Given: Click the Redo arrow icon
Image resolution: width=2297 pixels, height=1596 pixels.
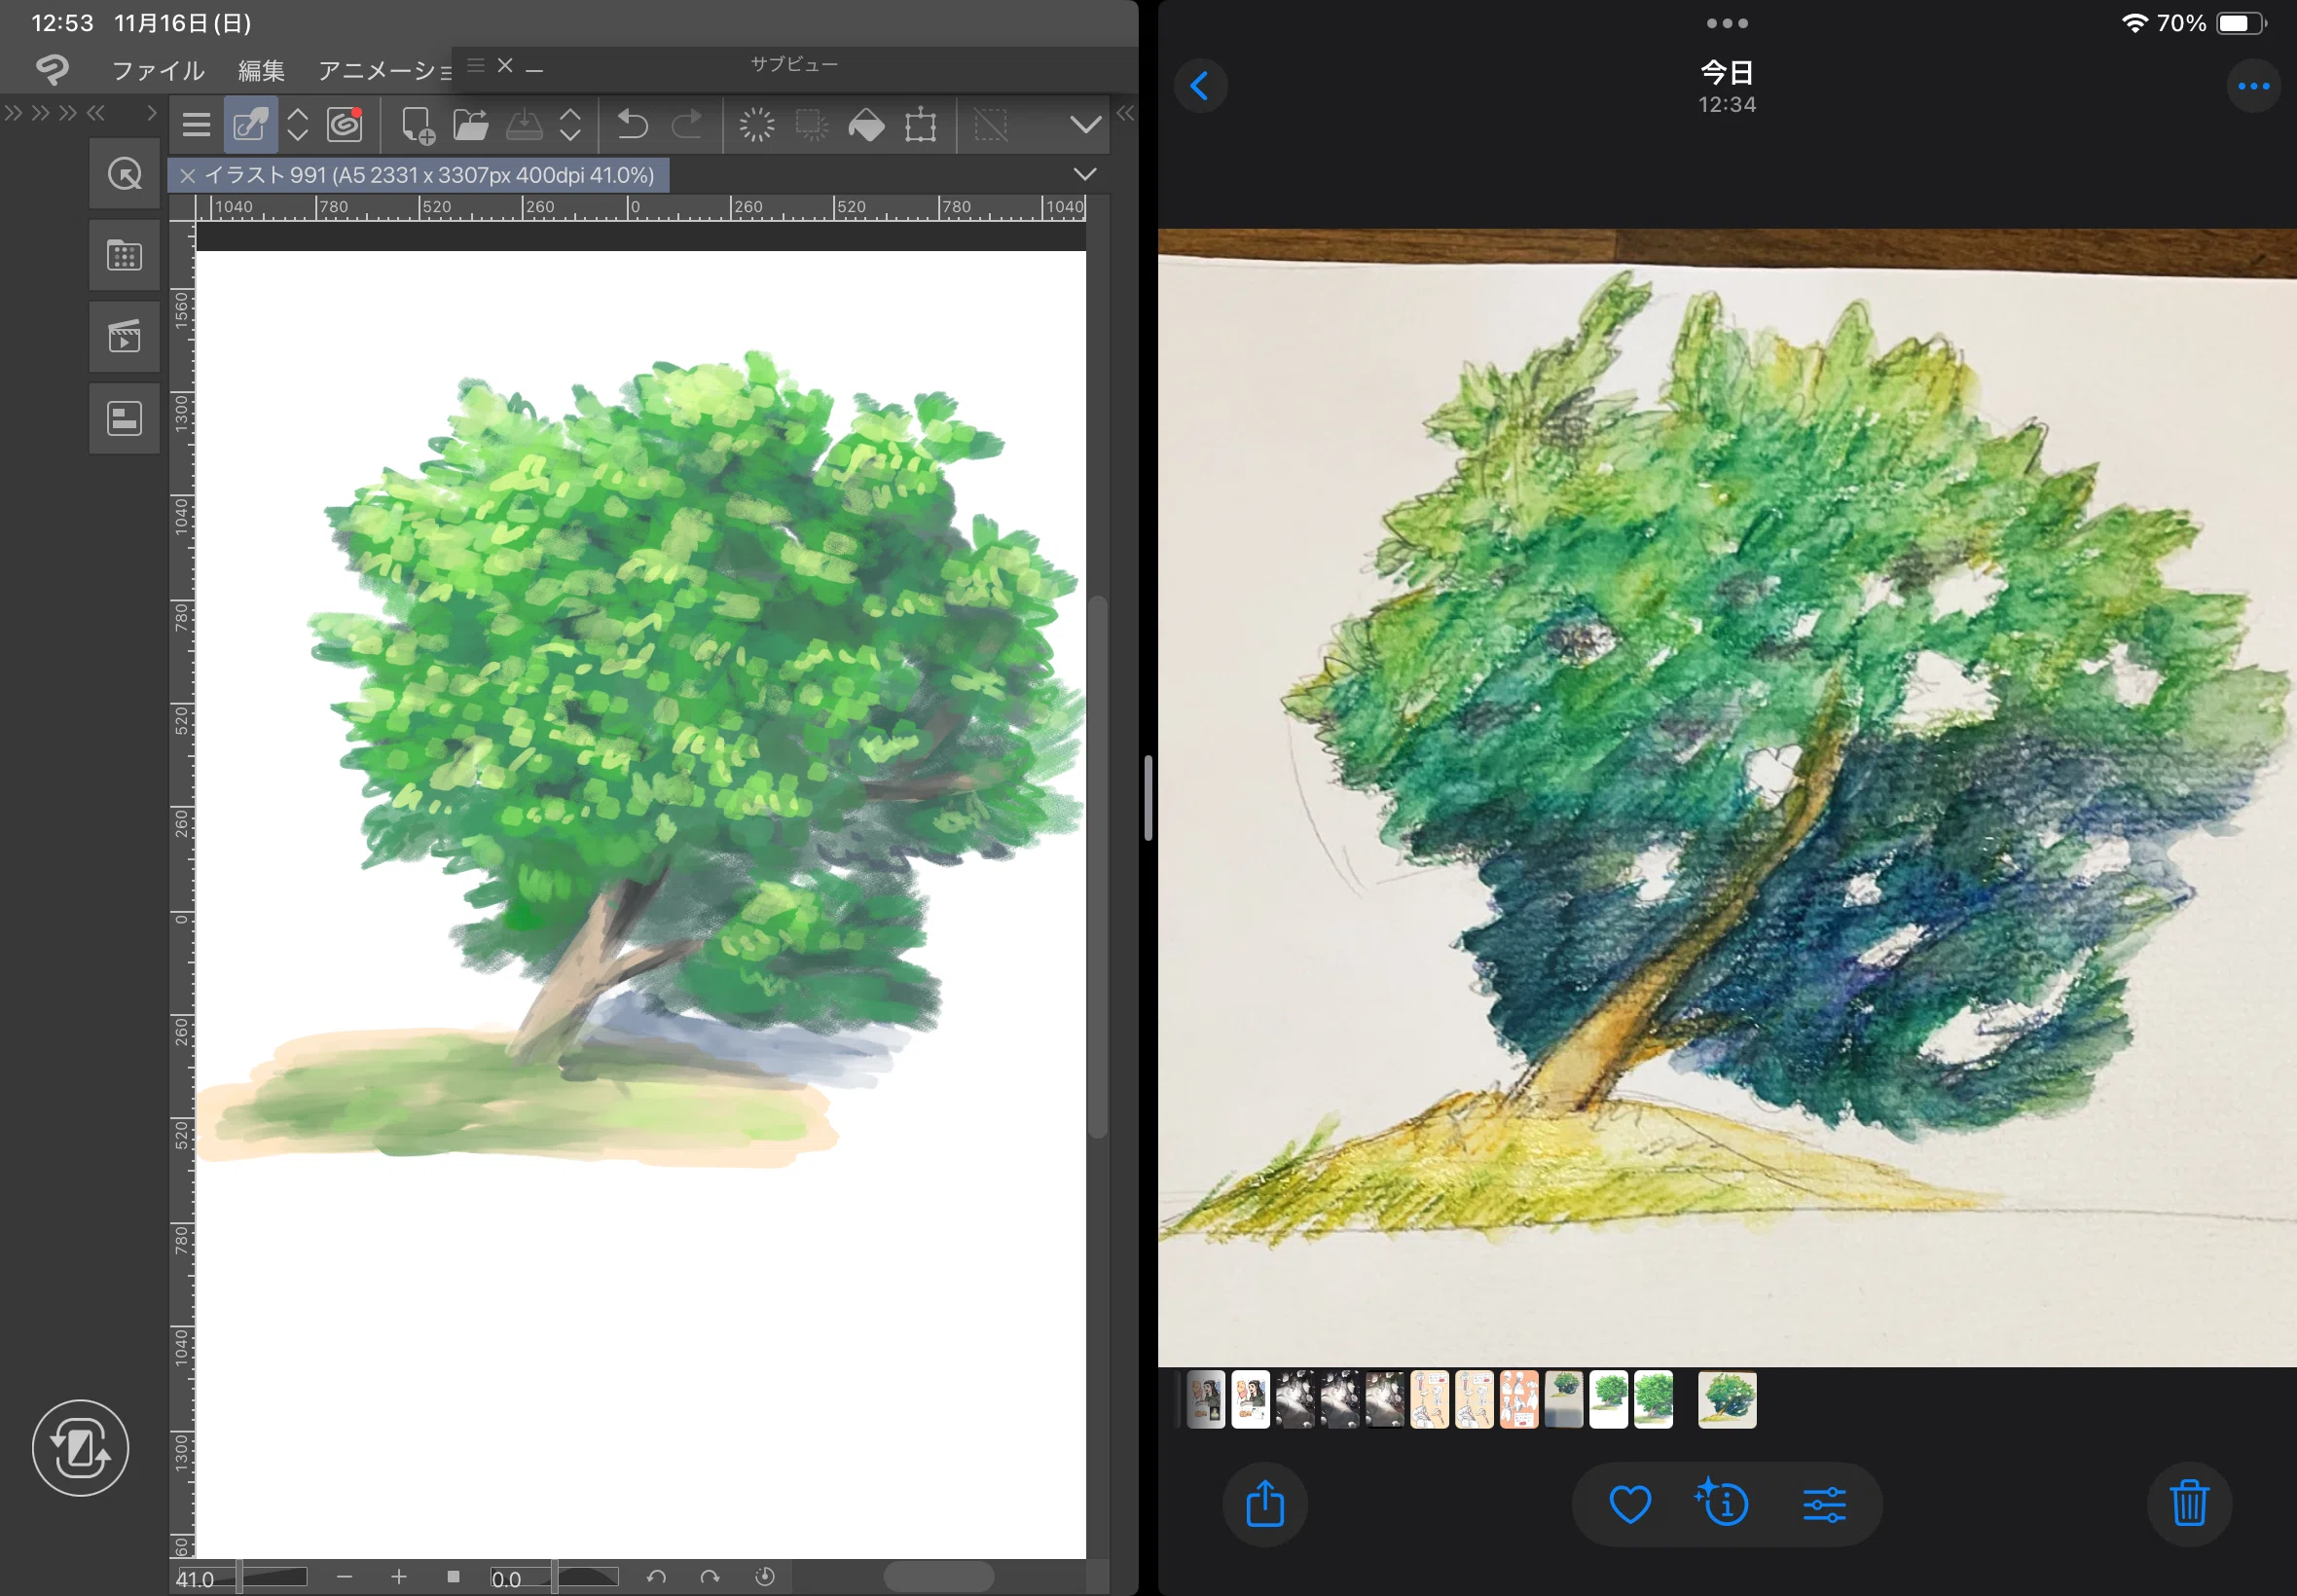Looking at the screenshot, I should 686,125.
